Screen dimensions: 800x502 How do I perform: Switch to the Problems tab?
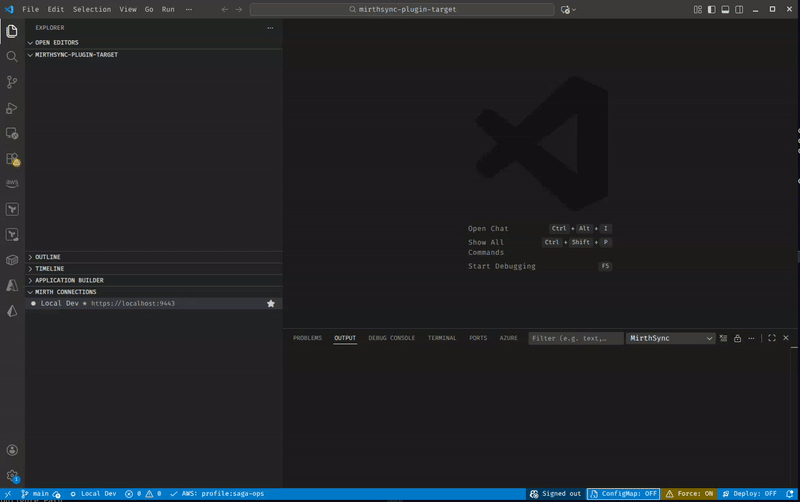(307, 338)
